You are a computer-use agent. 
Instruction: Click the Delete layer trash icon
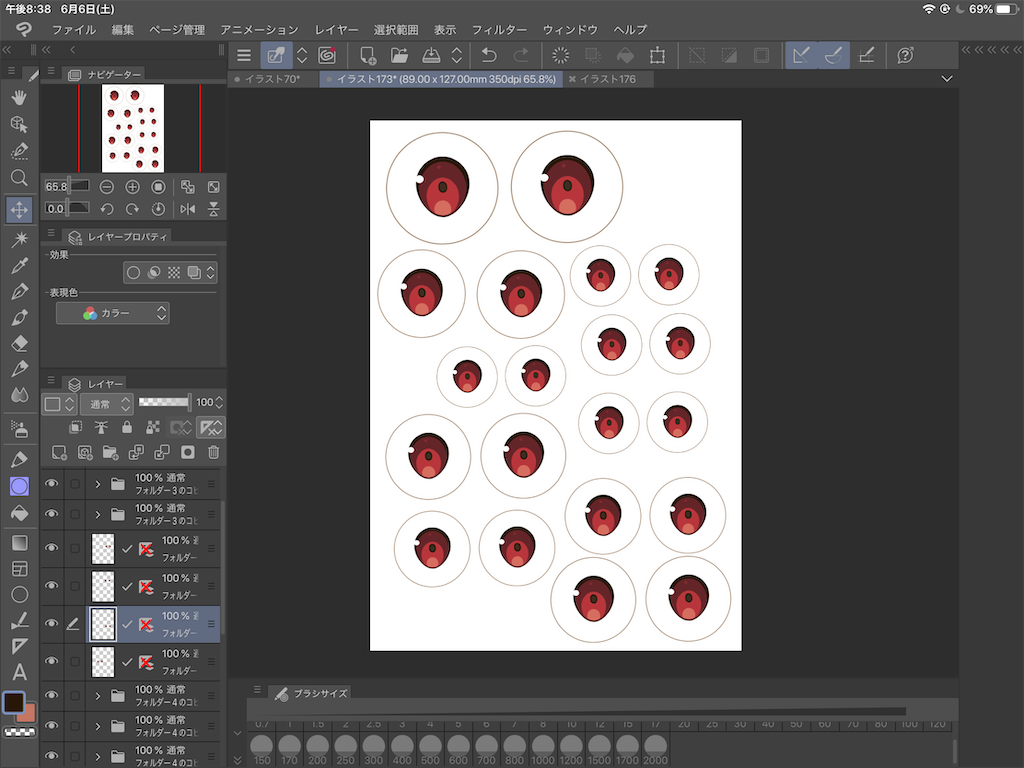(x=214, y=453)
